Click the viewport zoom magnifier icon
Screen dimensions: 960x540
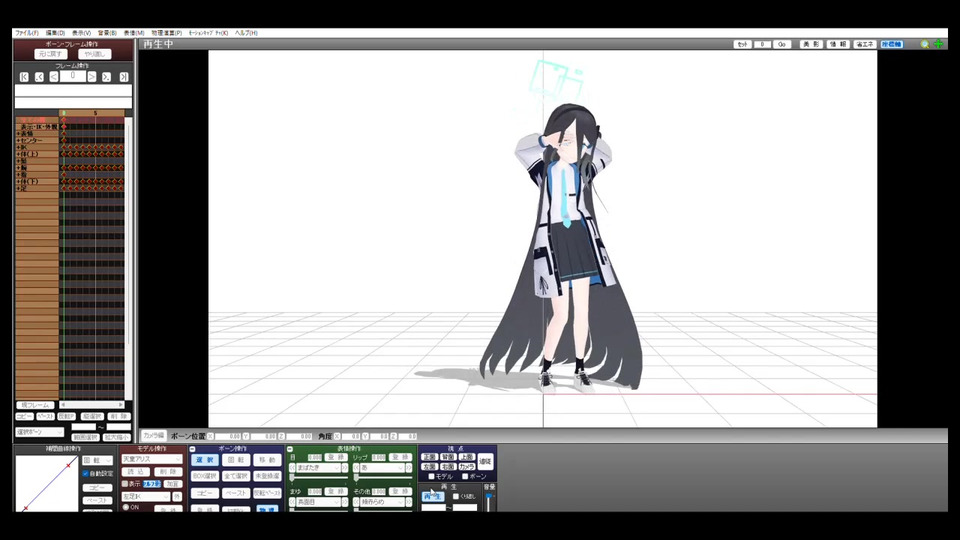click(925, 44)
